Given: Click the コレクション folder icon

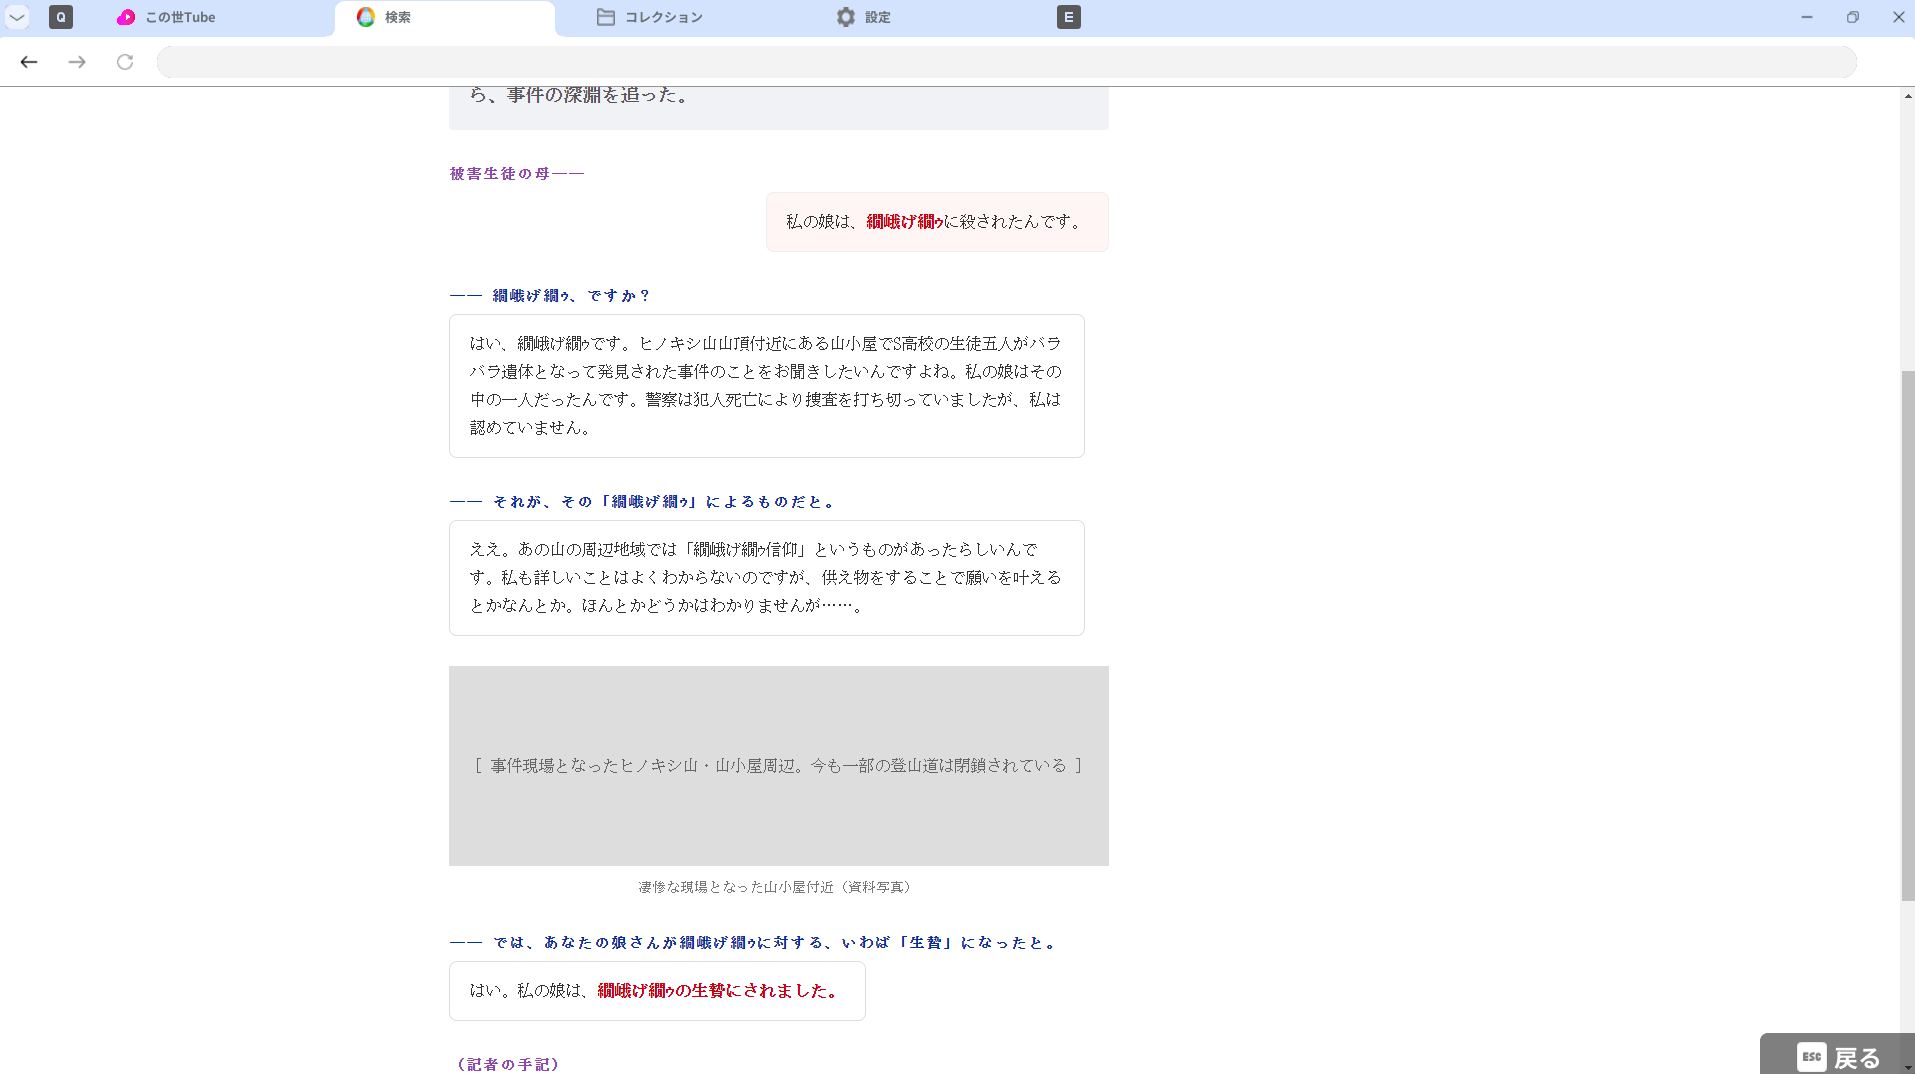Looking at the screenshot, I should point(606,17).
